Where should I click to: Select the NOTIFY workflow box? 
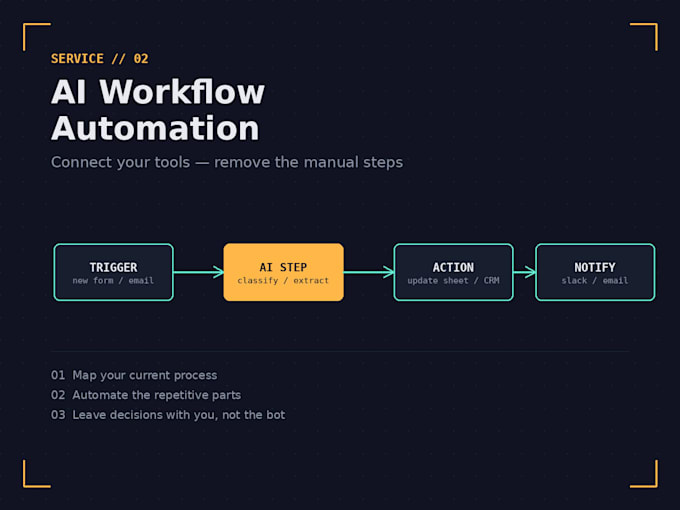(595, 272)
